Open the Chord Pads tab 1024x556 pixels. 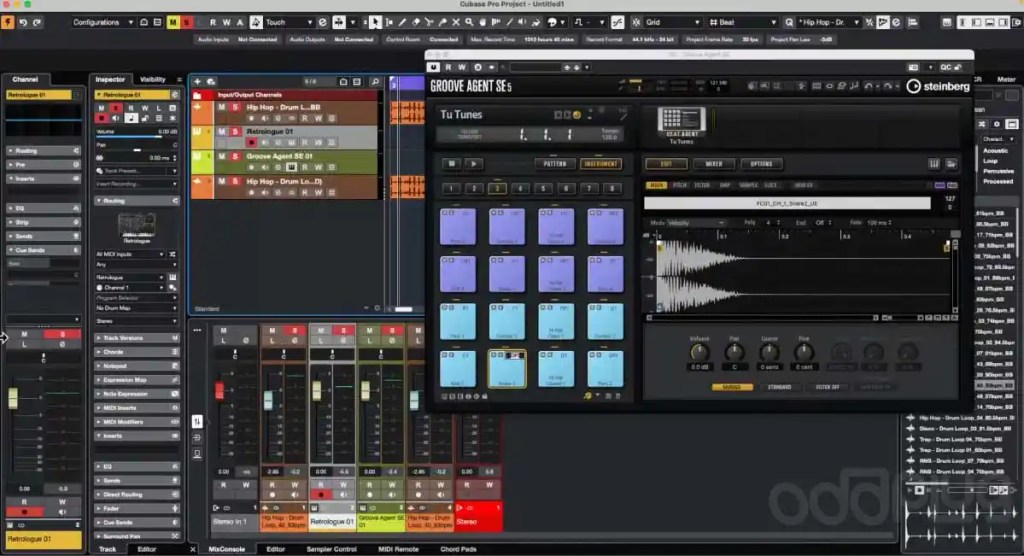pyautogui.click(x=458, y=549)
